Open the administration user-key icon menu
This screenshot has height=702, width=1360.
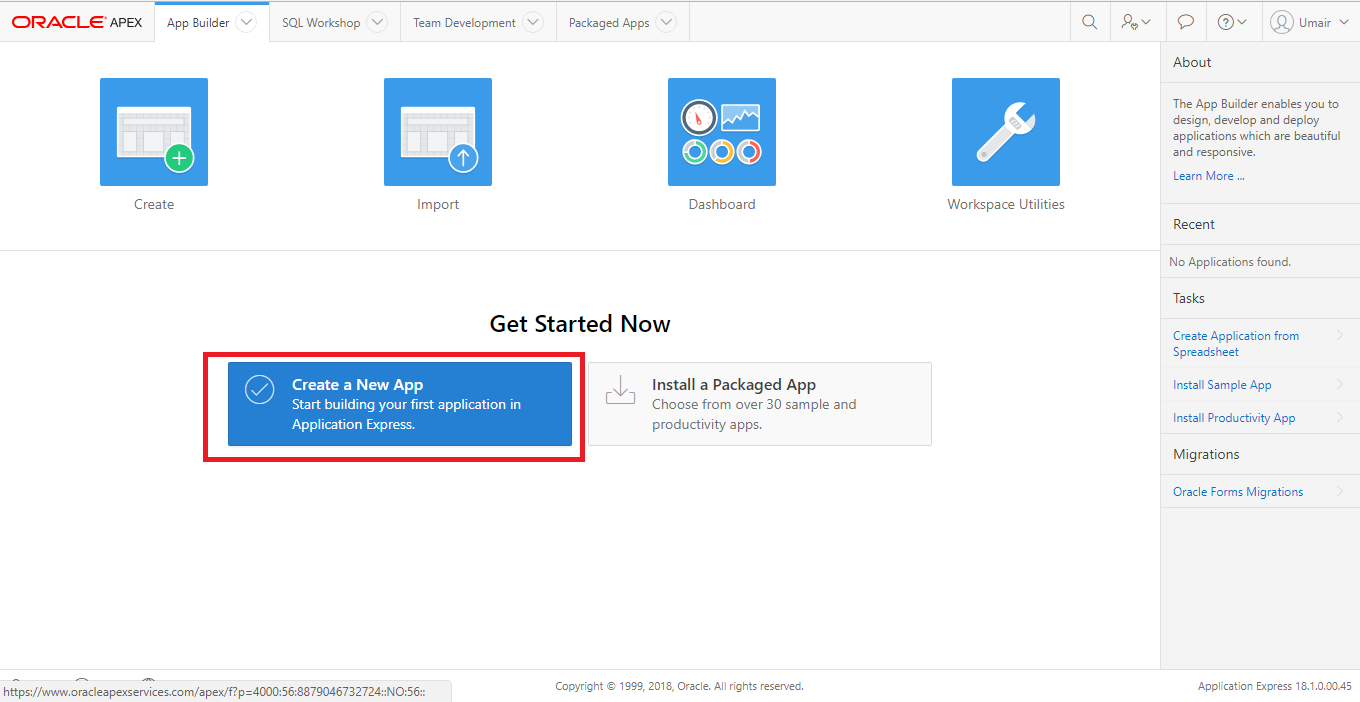tap(1136, 22)
